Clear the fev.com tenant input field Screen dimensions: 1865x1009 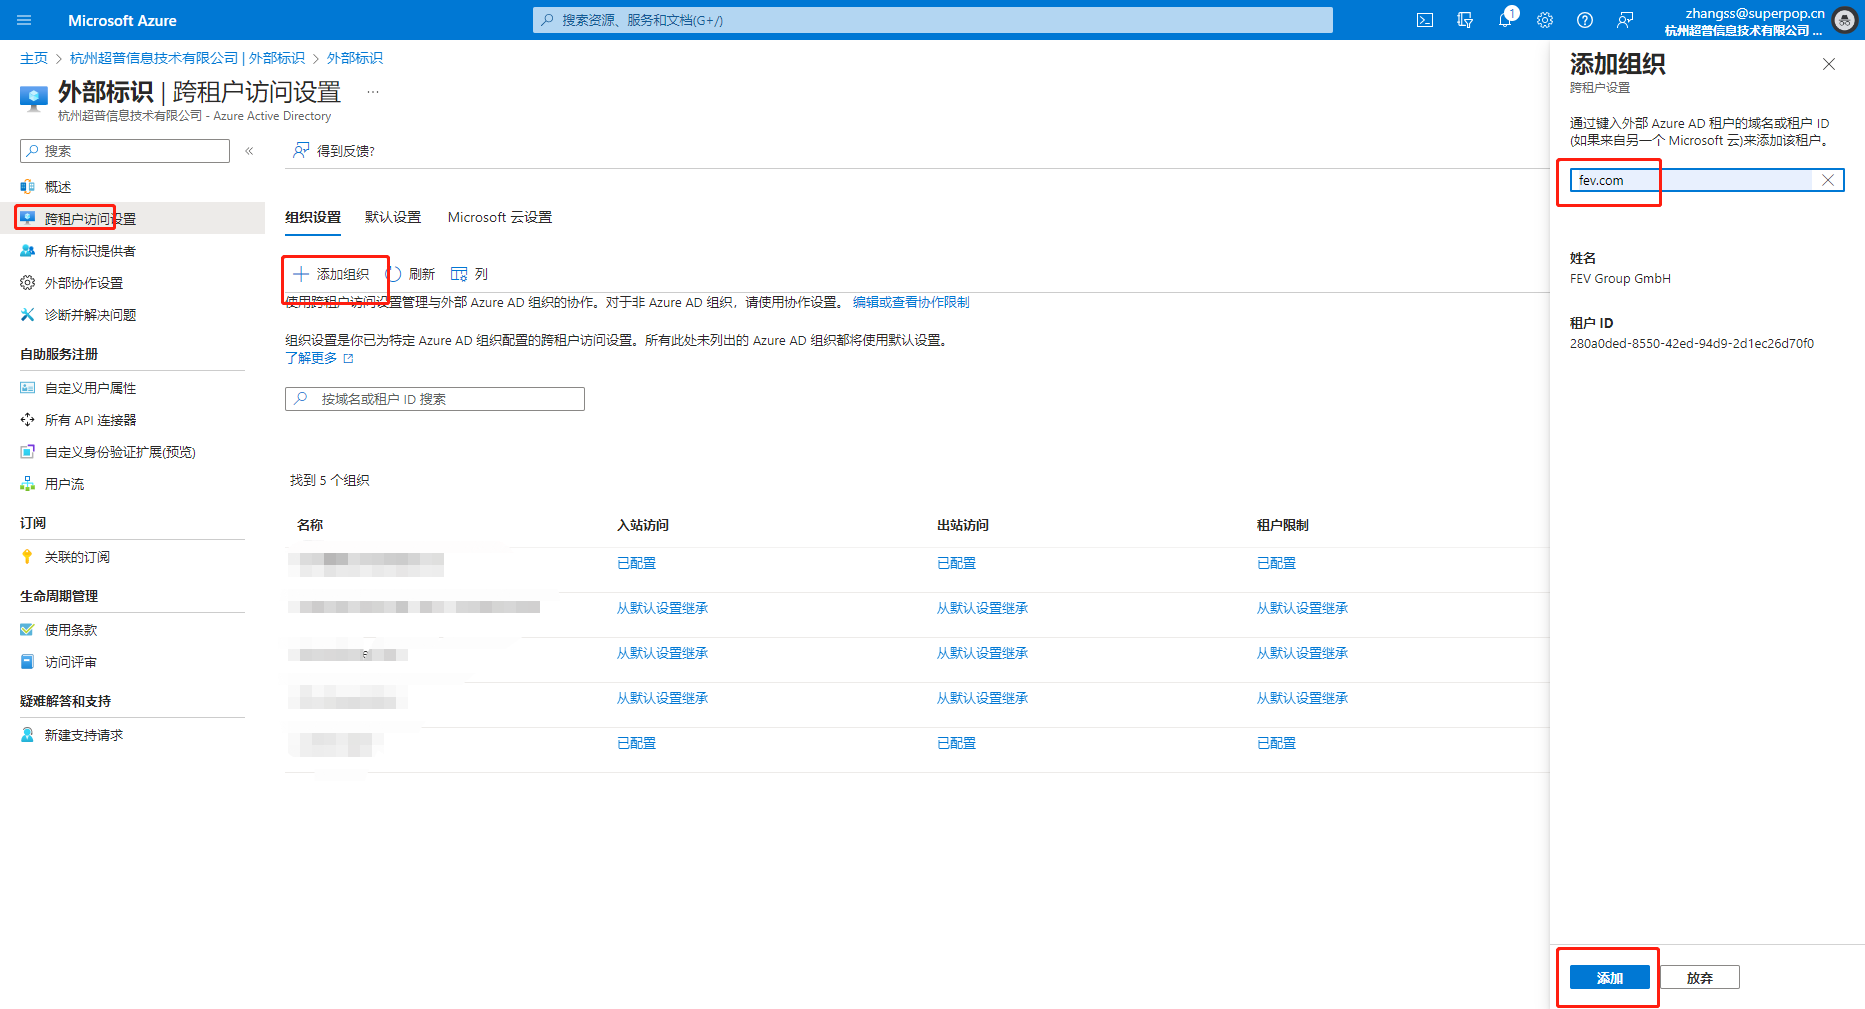pos(1827,180)
